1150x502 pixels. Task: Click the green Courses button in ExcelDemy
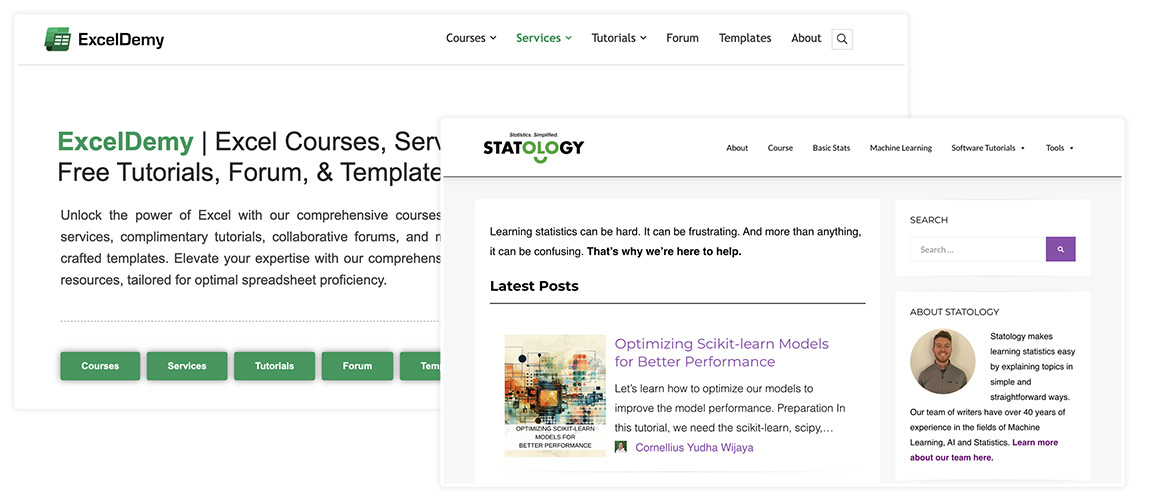pos(100,365)
